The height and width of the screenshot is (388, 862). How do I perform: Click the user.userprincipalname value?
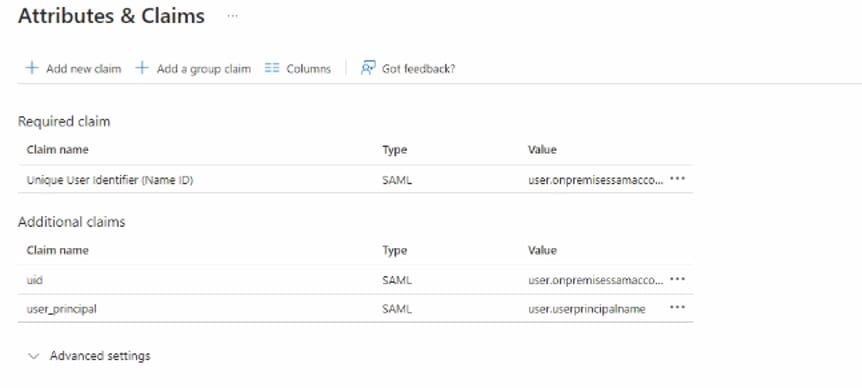pyautogui.click(x=587, y=309)
